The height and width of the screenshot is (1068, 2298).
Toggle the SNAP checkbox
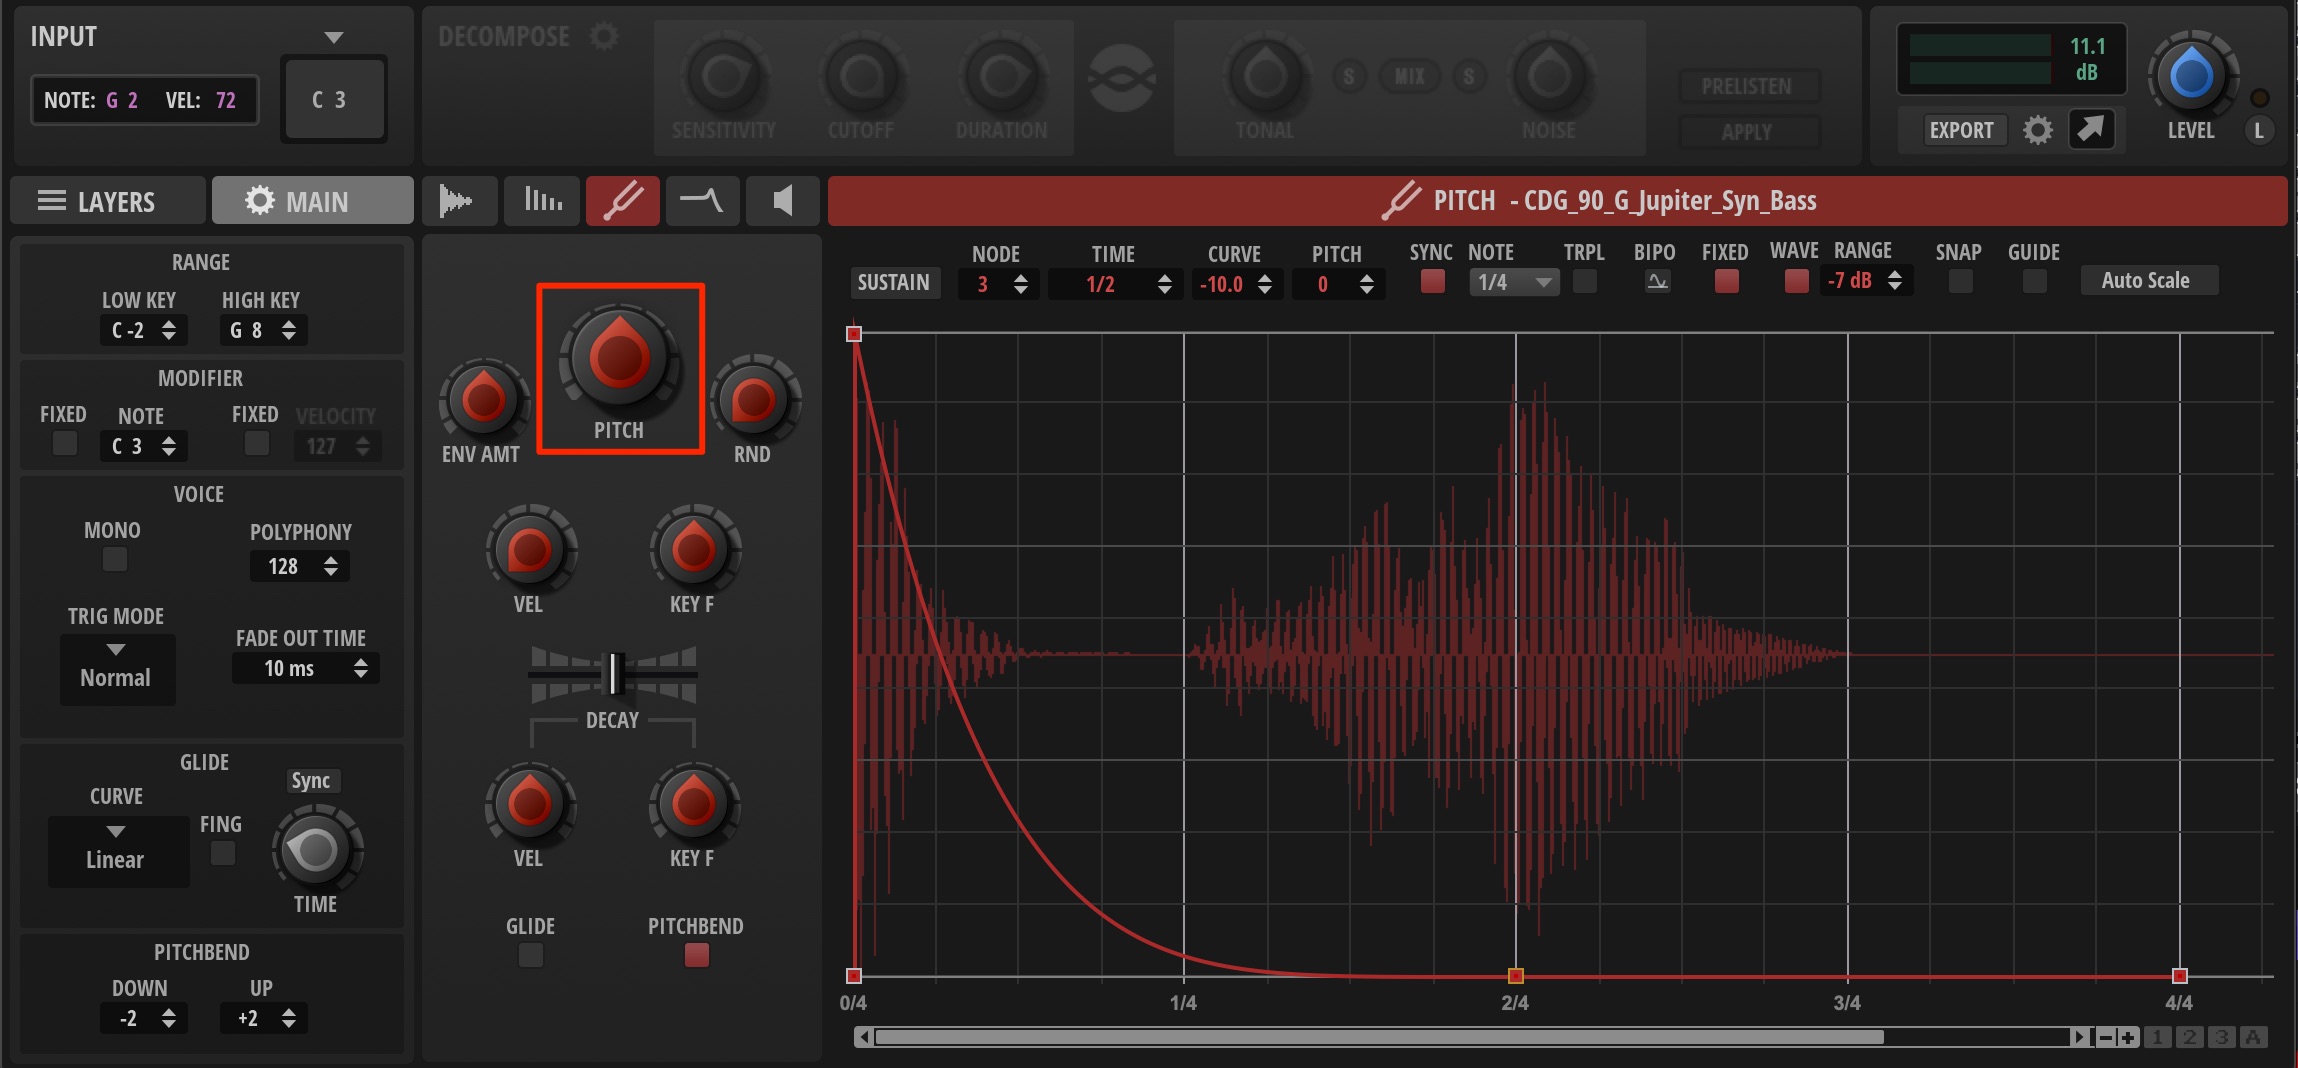point(1960,281)
